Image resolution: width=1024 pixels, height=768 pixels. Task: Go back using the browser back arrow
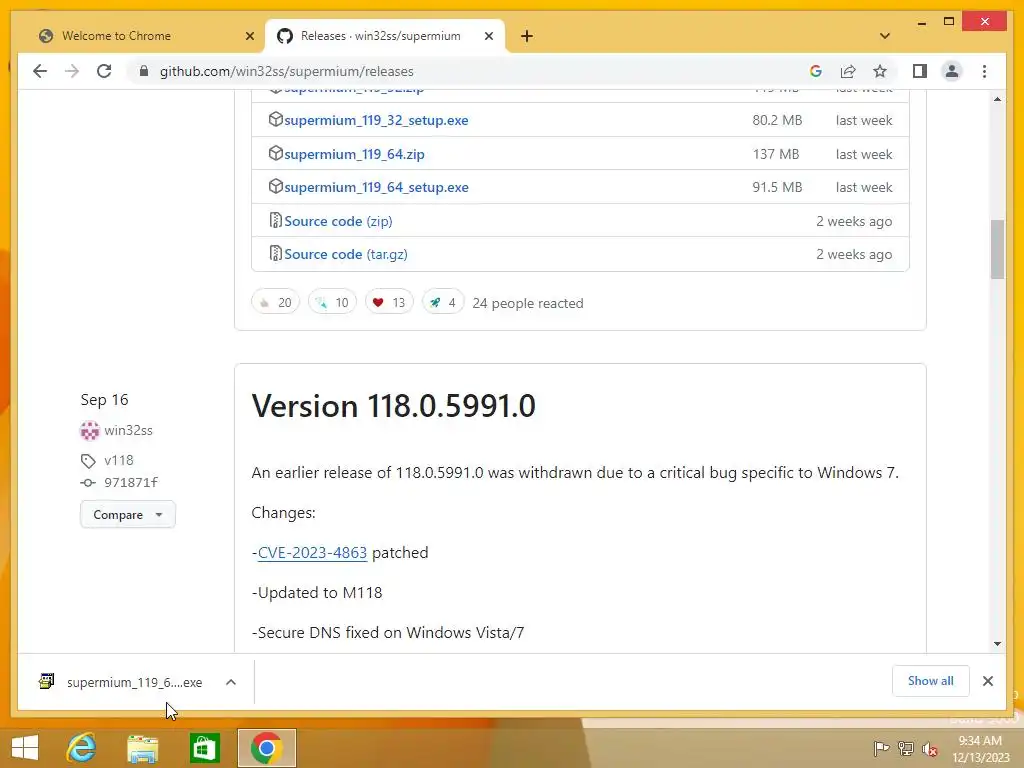(40, 71)
